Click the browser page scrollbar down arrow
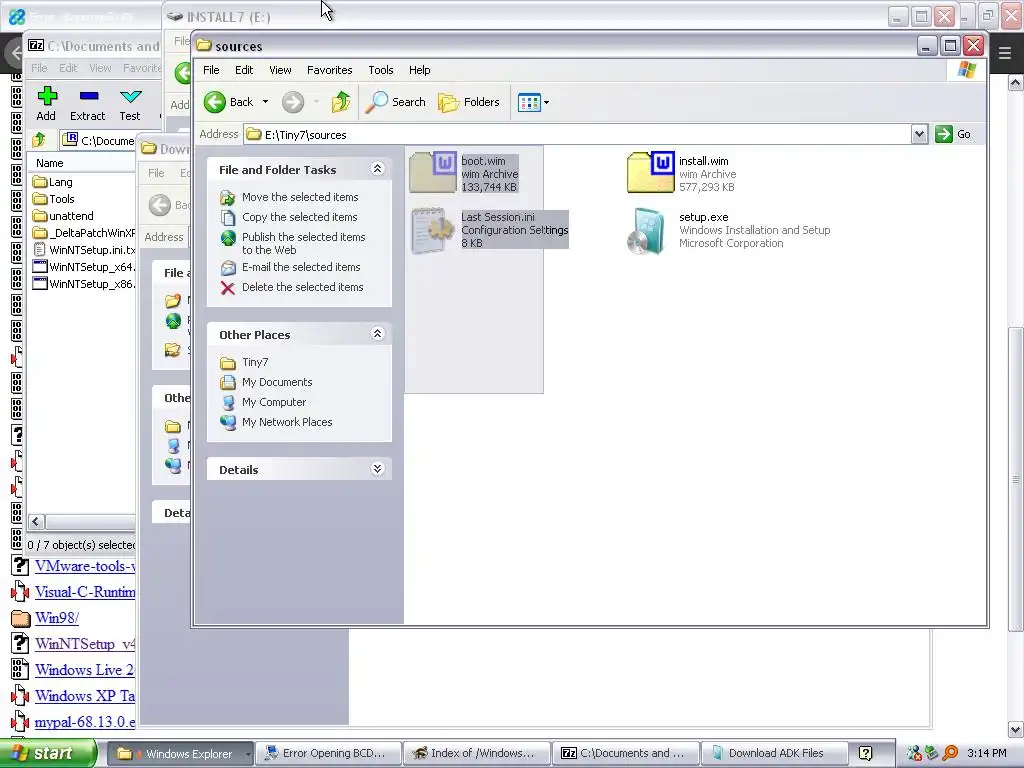The height and width of the screenshot is (768, 1024). click(x=1016, y=729)
